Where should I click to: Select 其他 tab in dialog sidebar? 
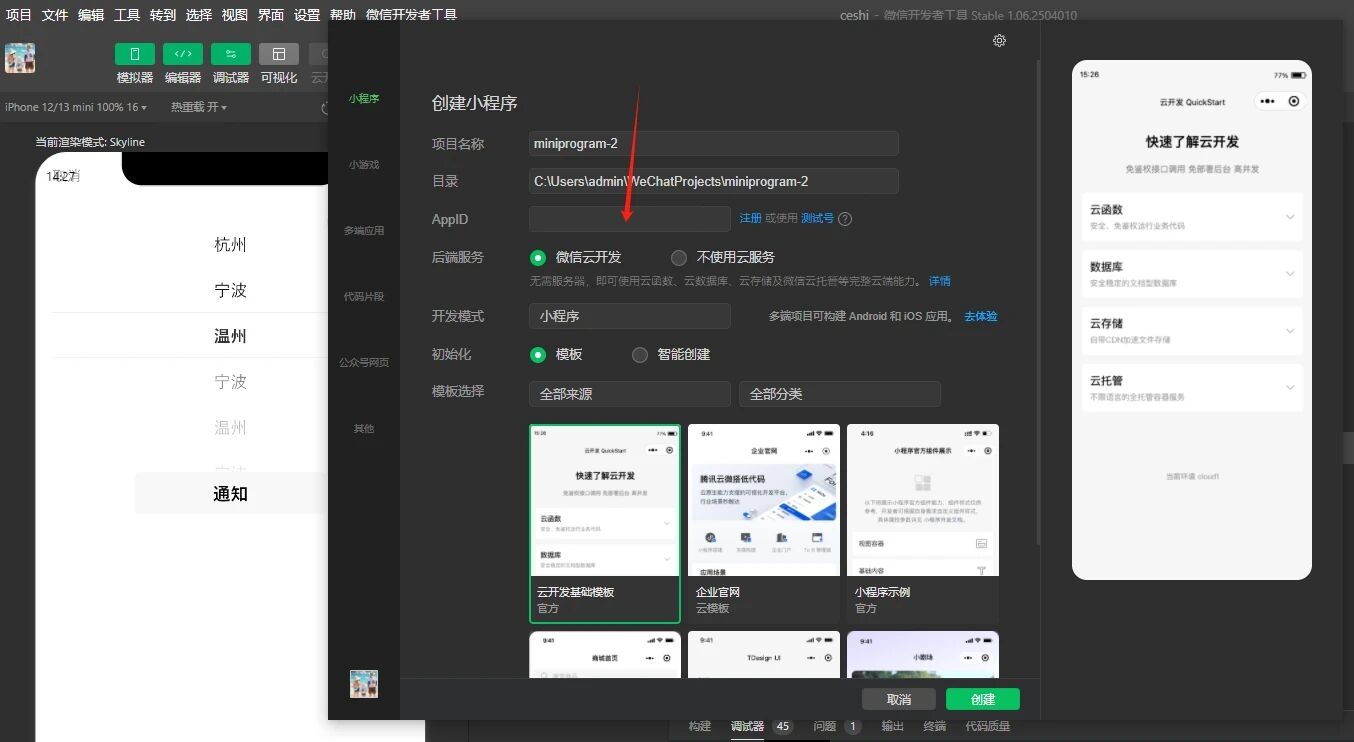[x=364, y=428]
